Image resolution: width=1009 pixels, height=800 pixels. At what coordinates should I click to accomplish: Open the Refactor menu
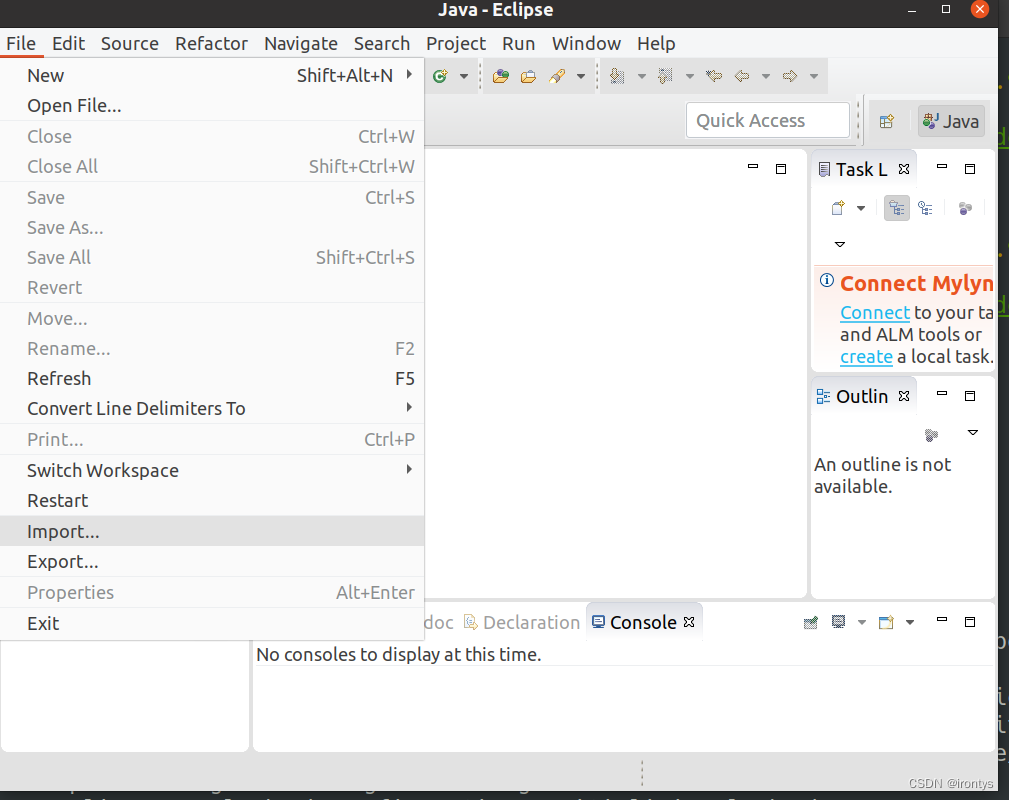pyautogui.click(x=211, y=44)
